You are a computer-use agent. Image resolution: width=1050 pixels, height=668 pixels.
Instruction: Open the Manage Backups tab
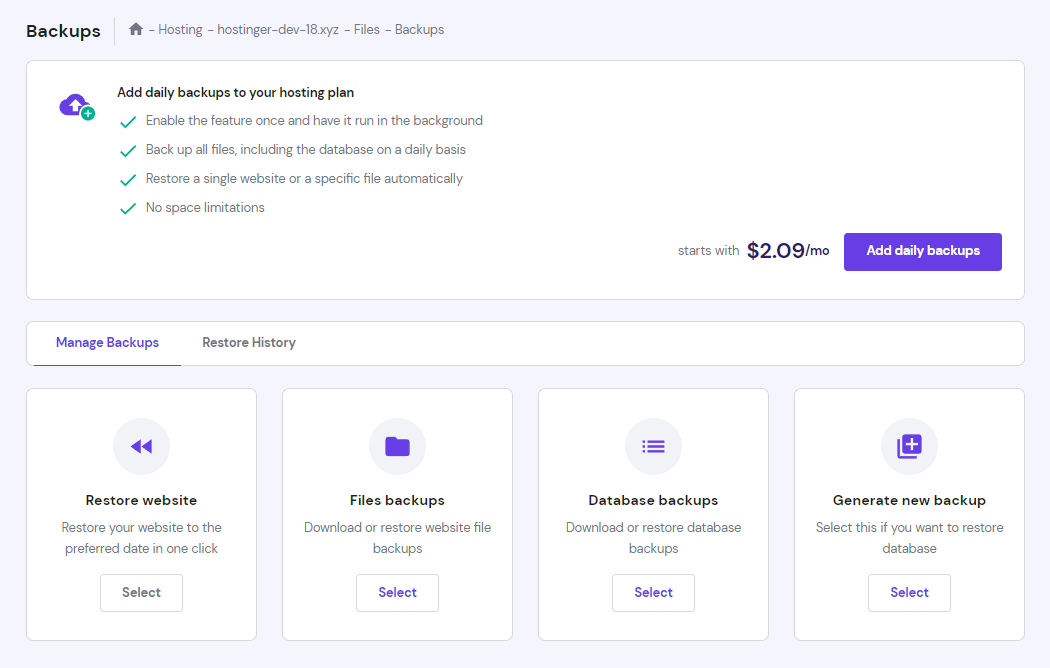point(107,342)
